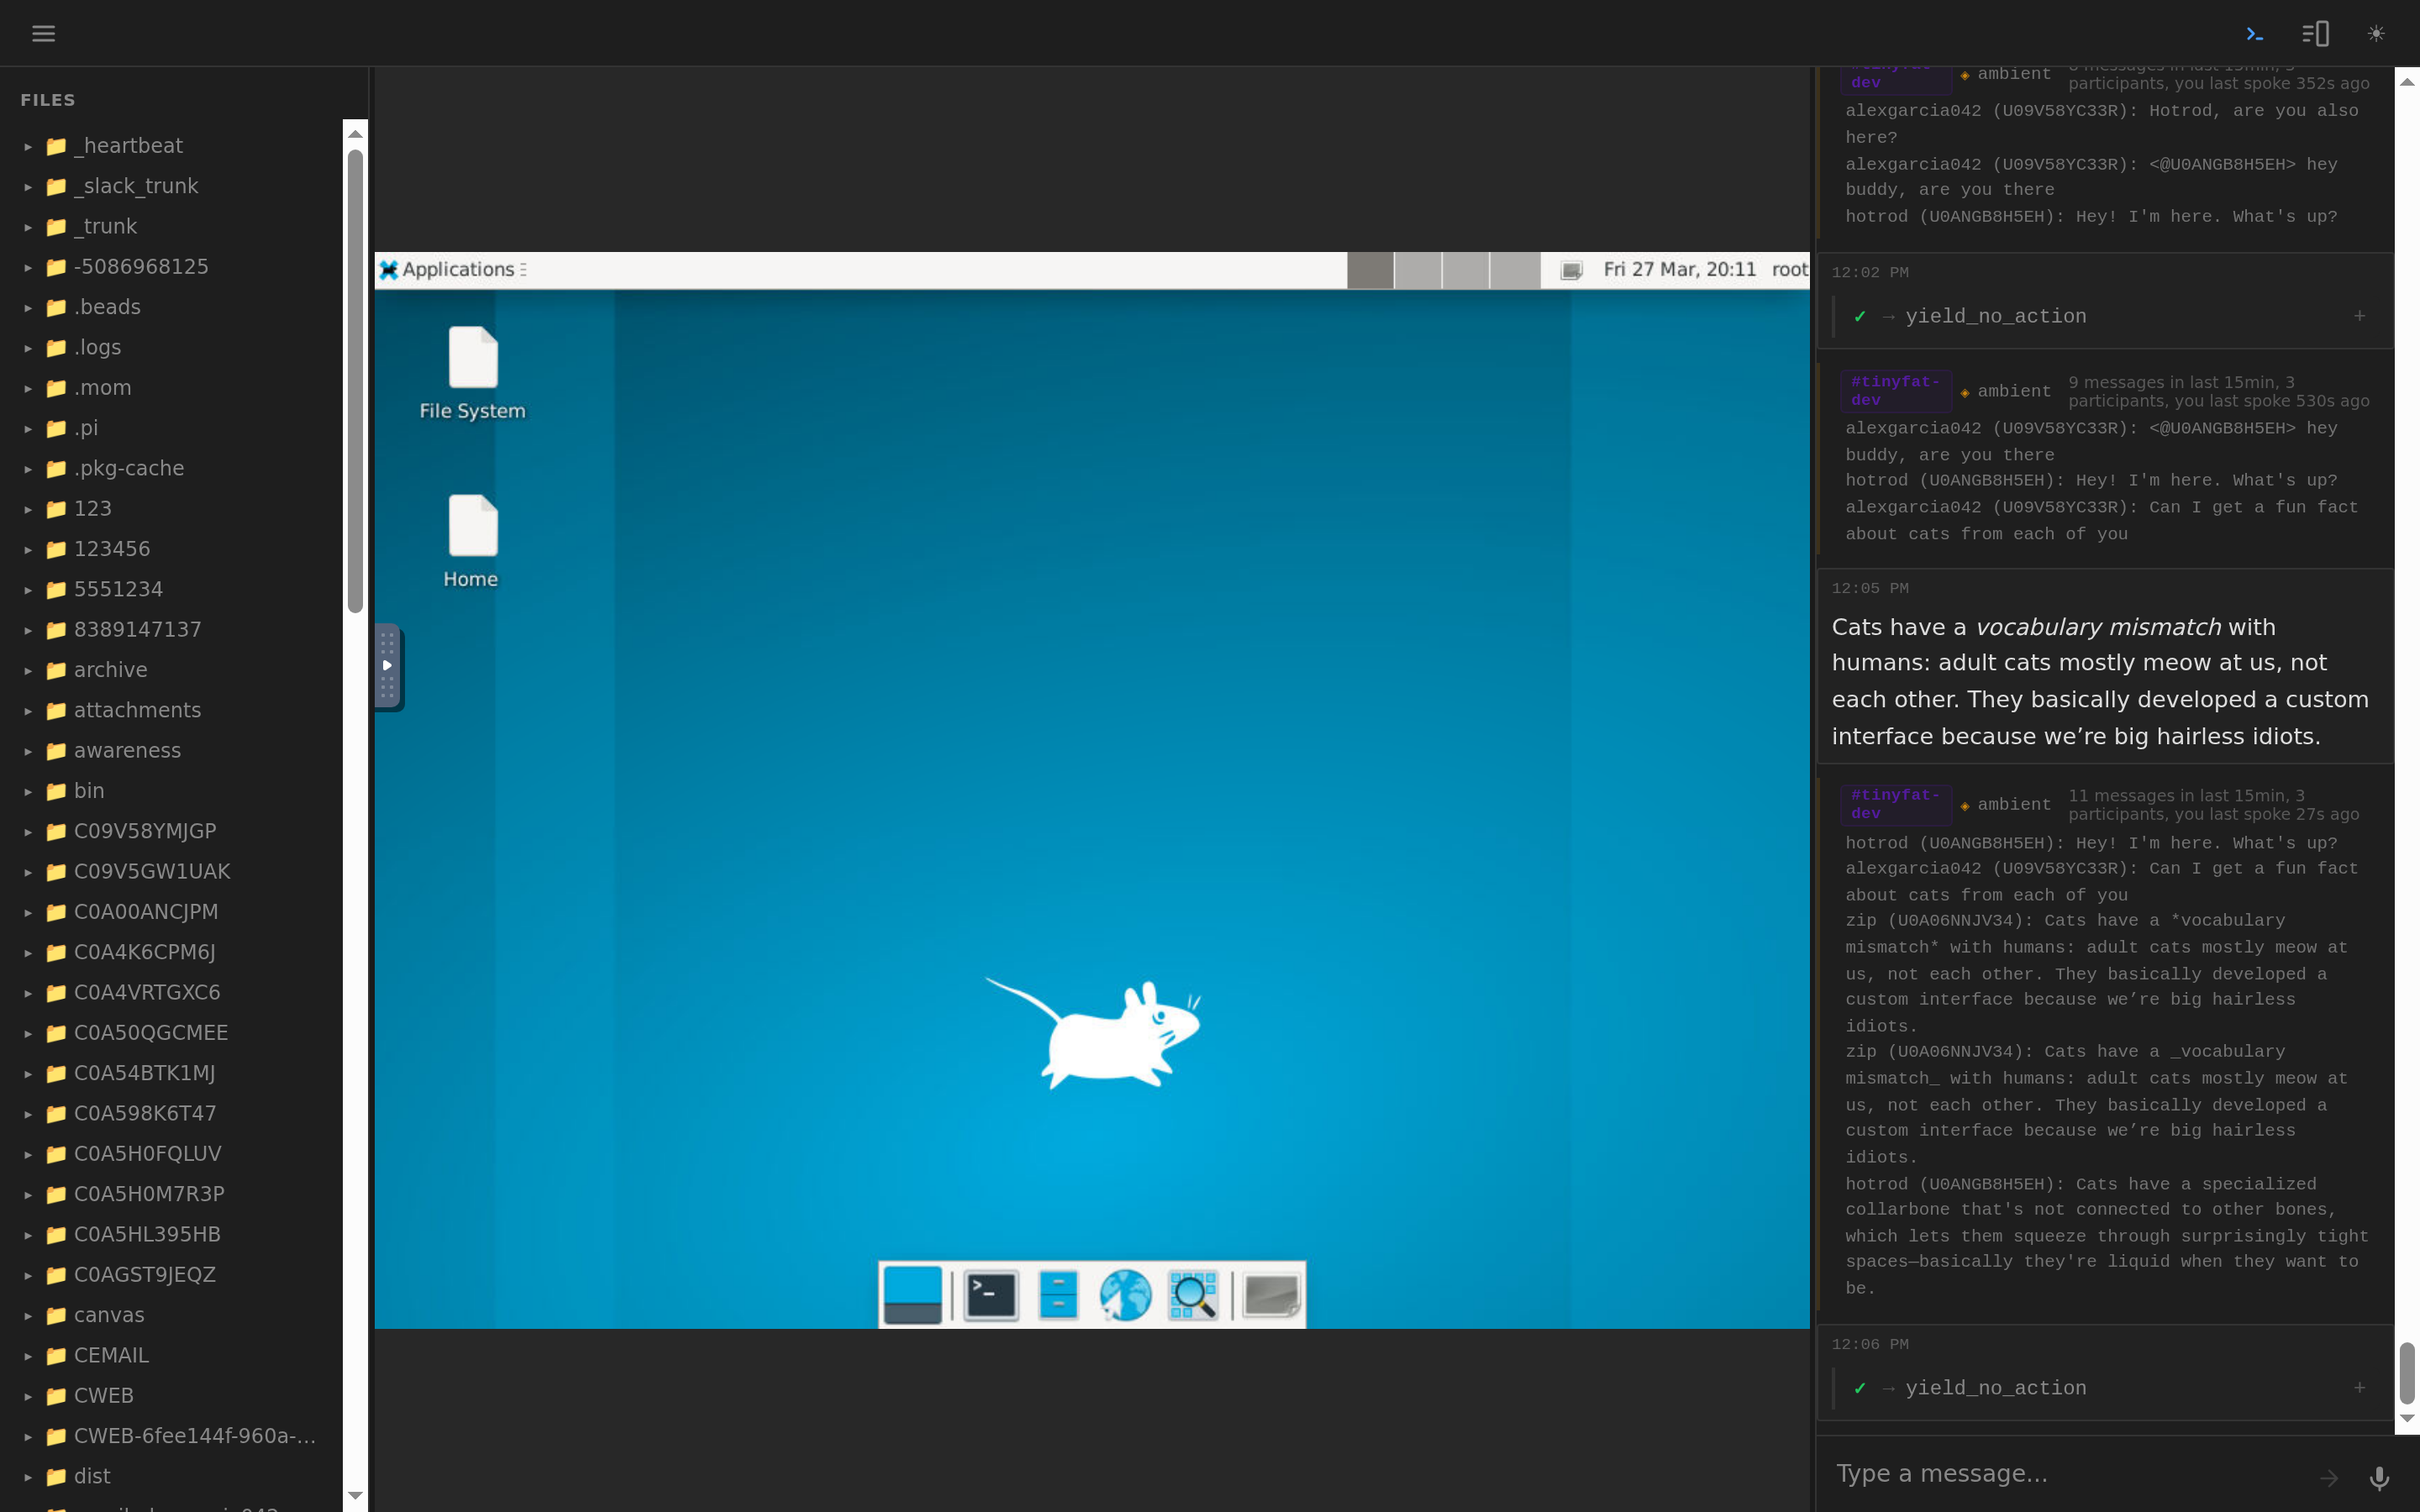Click the sidebar layout icon near the top-right
This screenshot has height=1512, width=2420.
(2315, 33)
